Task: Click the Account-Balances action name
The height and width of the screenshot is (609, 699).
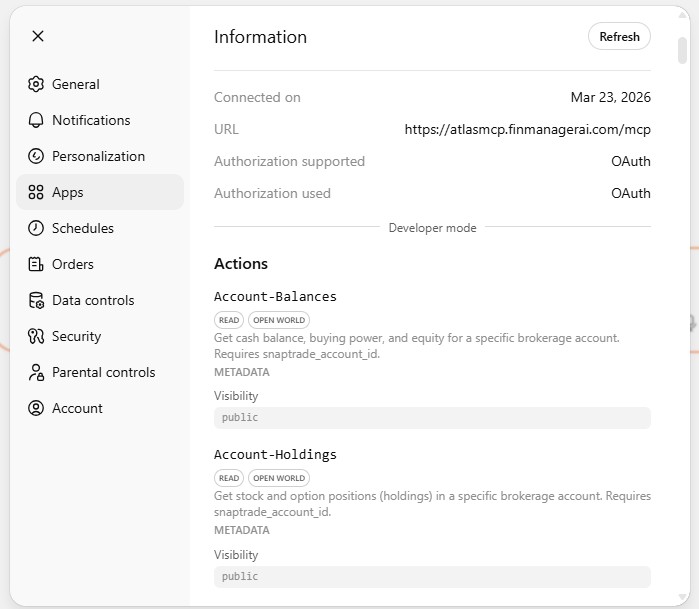Action: [275, 296]
